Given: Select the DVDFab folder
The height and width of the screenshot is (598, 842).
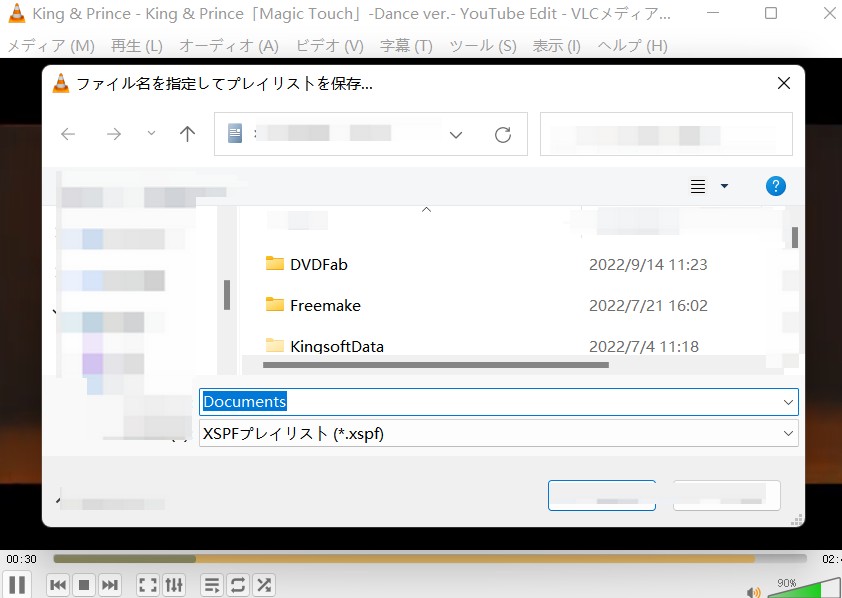Looking at the screenshot, I should coord(307,264).
